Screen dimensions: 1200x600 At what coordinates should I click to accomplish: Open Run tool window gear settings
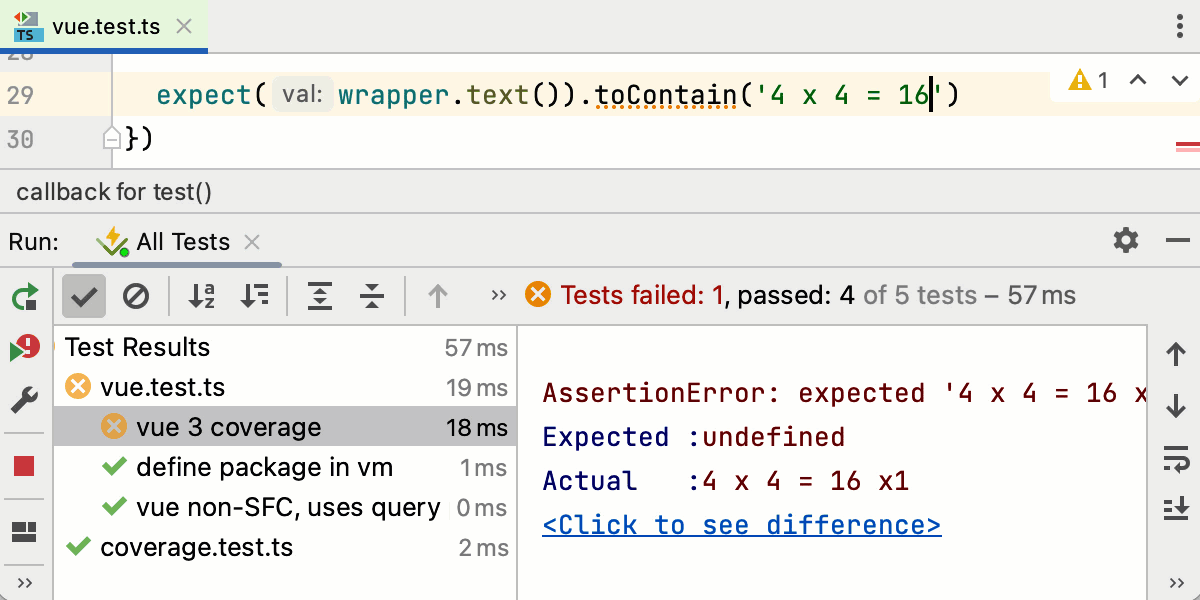pos(1126,240)
